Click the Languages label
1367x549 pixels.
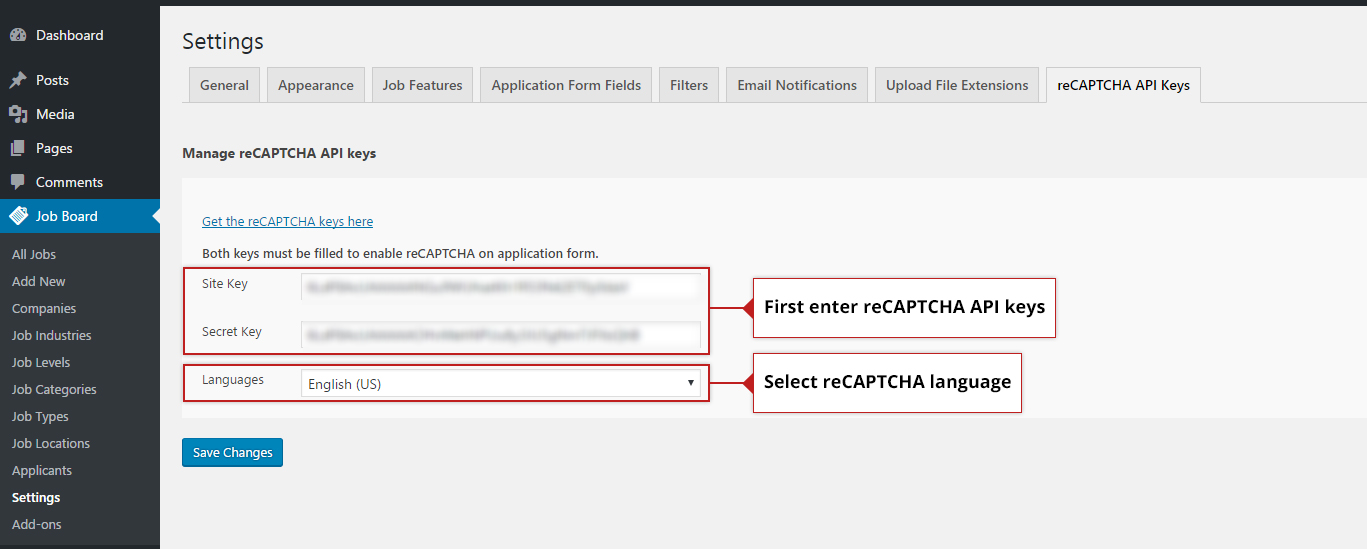point(233,380)
